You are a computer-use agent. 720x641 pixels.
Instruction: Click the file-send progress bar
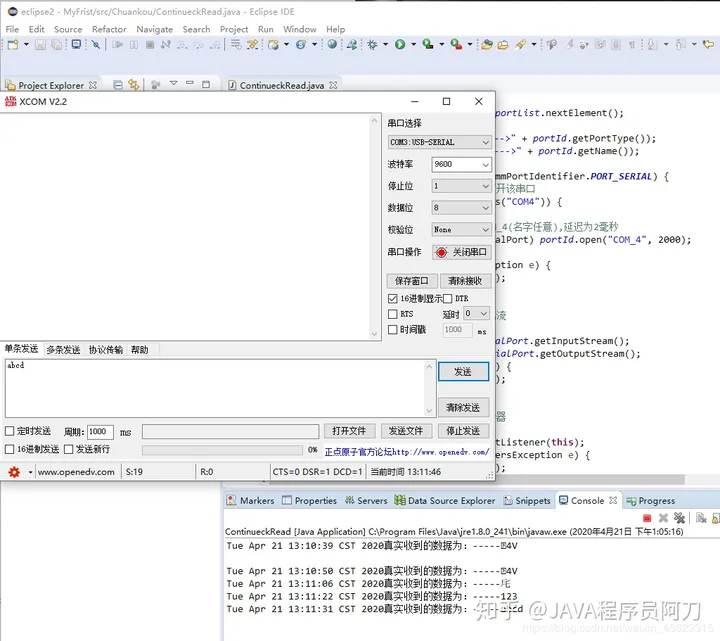tap(222, 450)
